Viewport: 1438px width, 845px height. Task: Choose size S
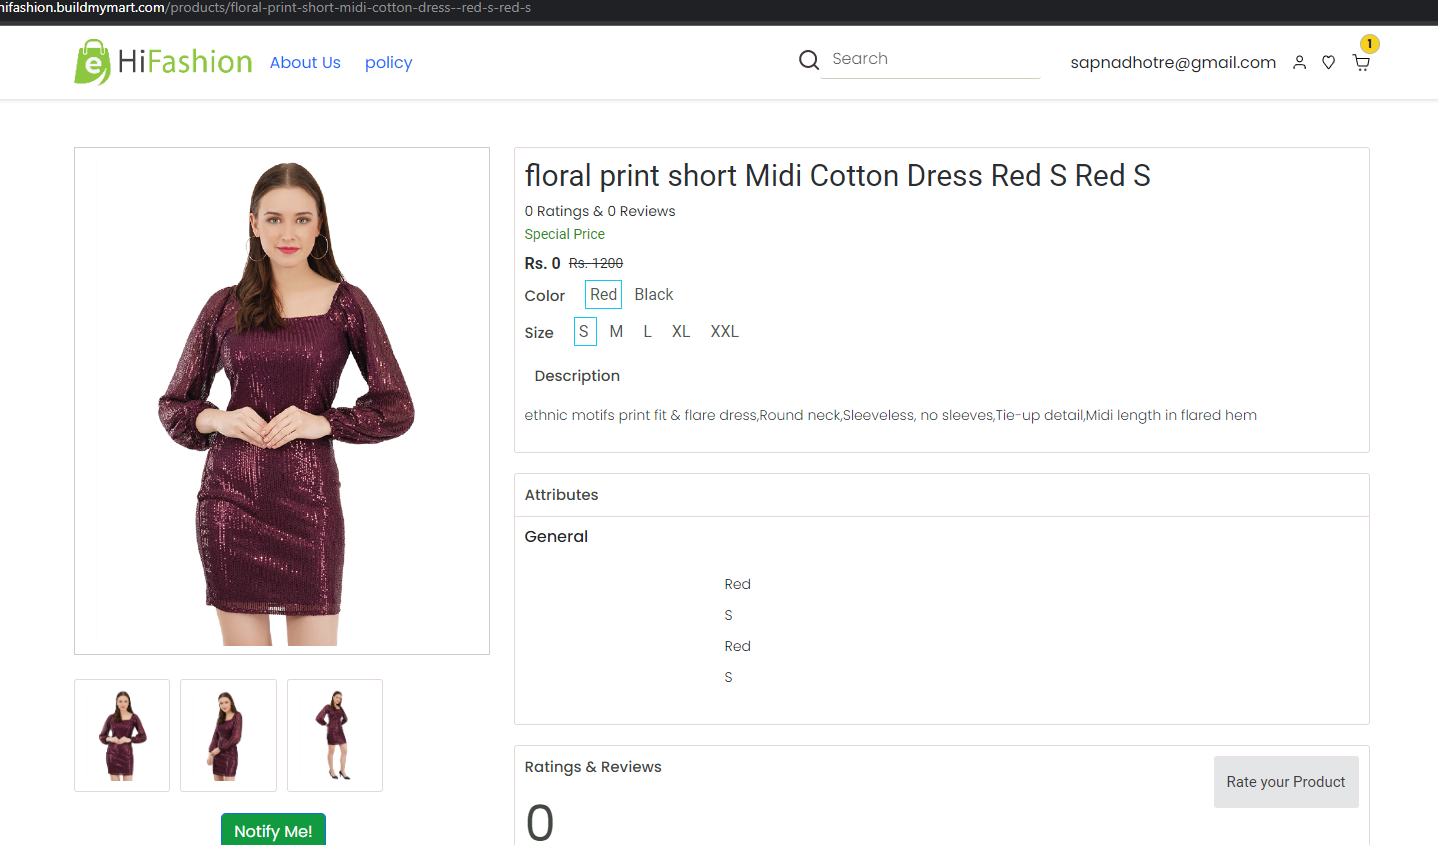click(584, 331)
